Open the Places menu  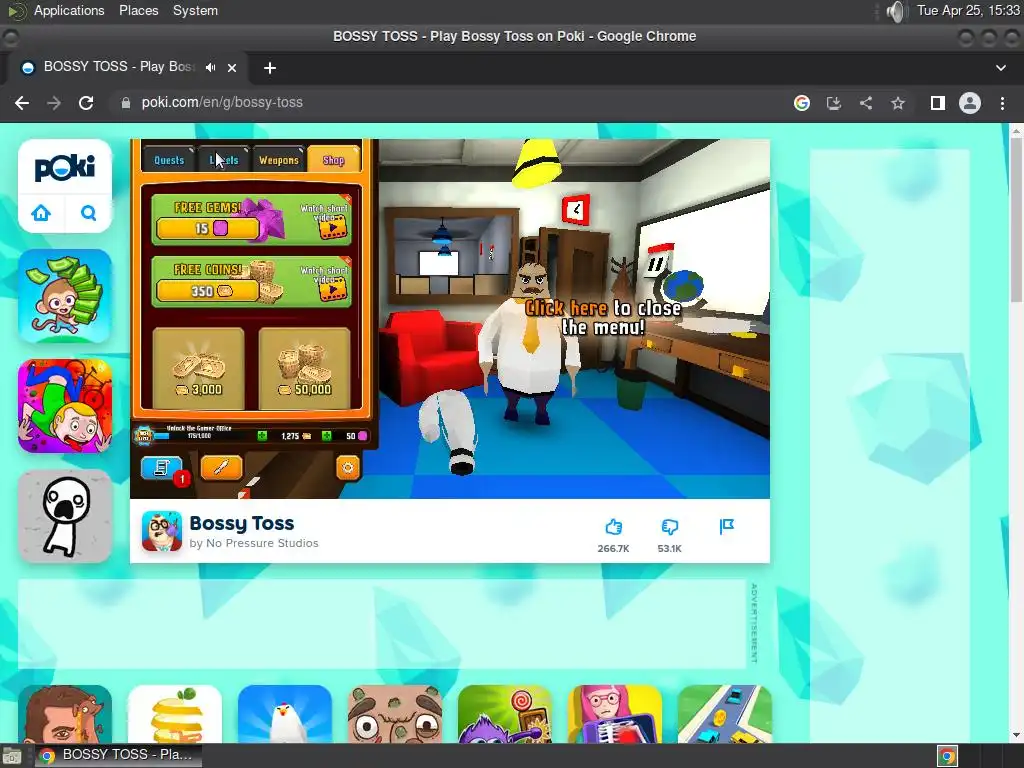pos(138,10)
